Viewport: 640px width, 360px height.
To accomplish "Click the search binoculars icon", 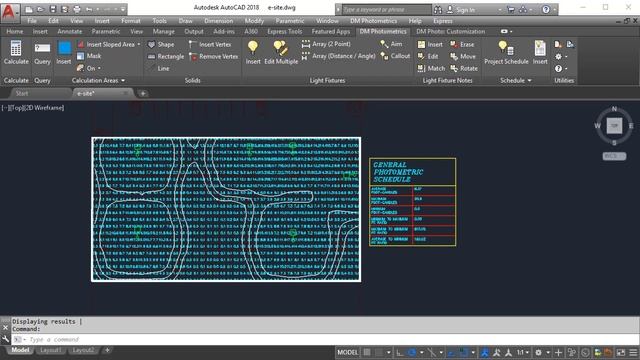I will pos(438,9).
